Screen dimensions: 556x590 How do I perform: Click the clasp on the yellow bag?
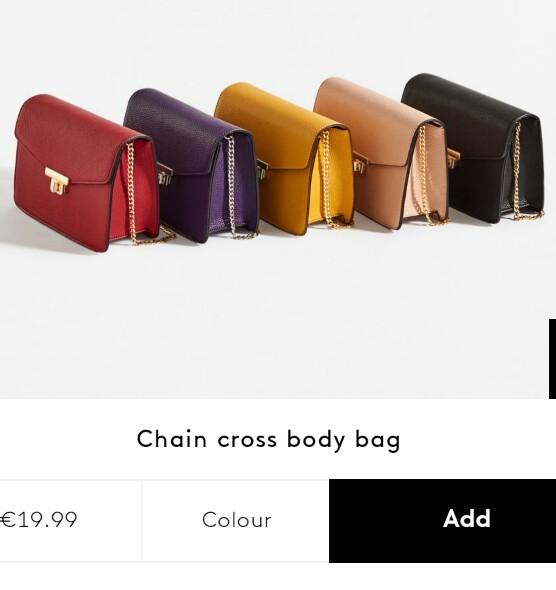pos(263,169)
